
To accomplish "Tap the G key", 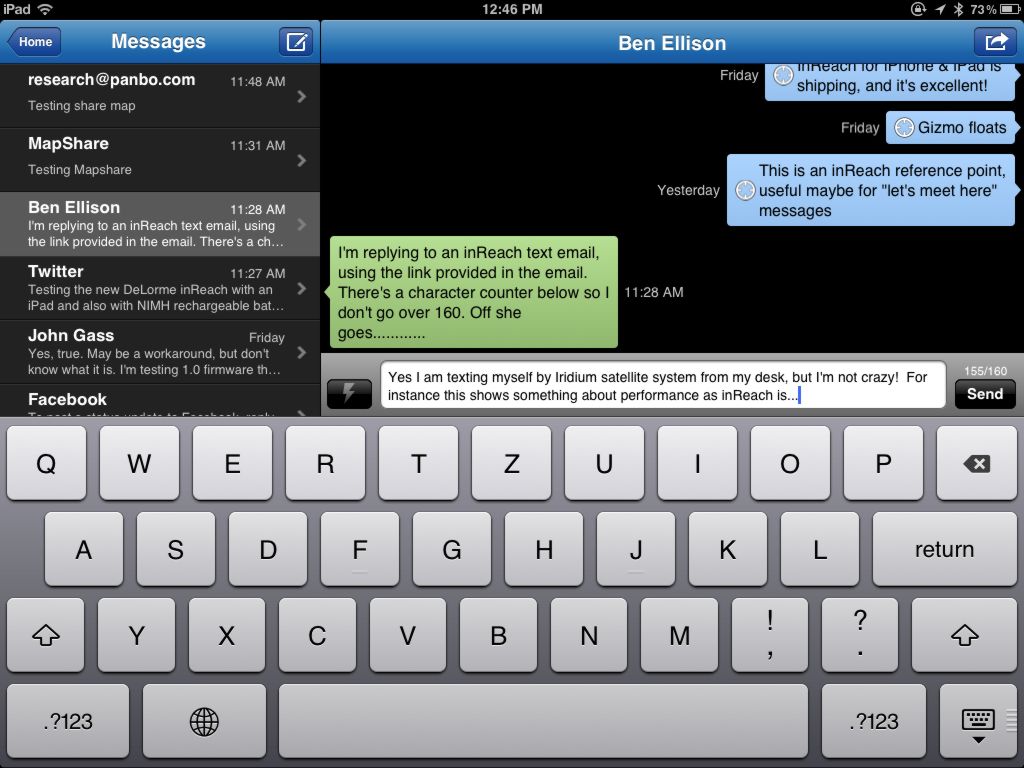I will tap(452, 549).
